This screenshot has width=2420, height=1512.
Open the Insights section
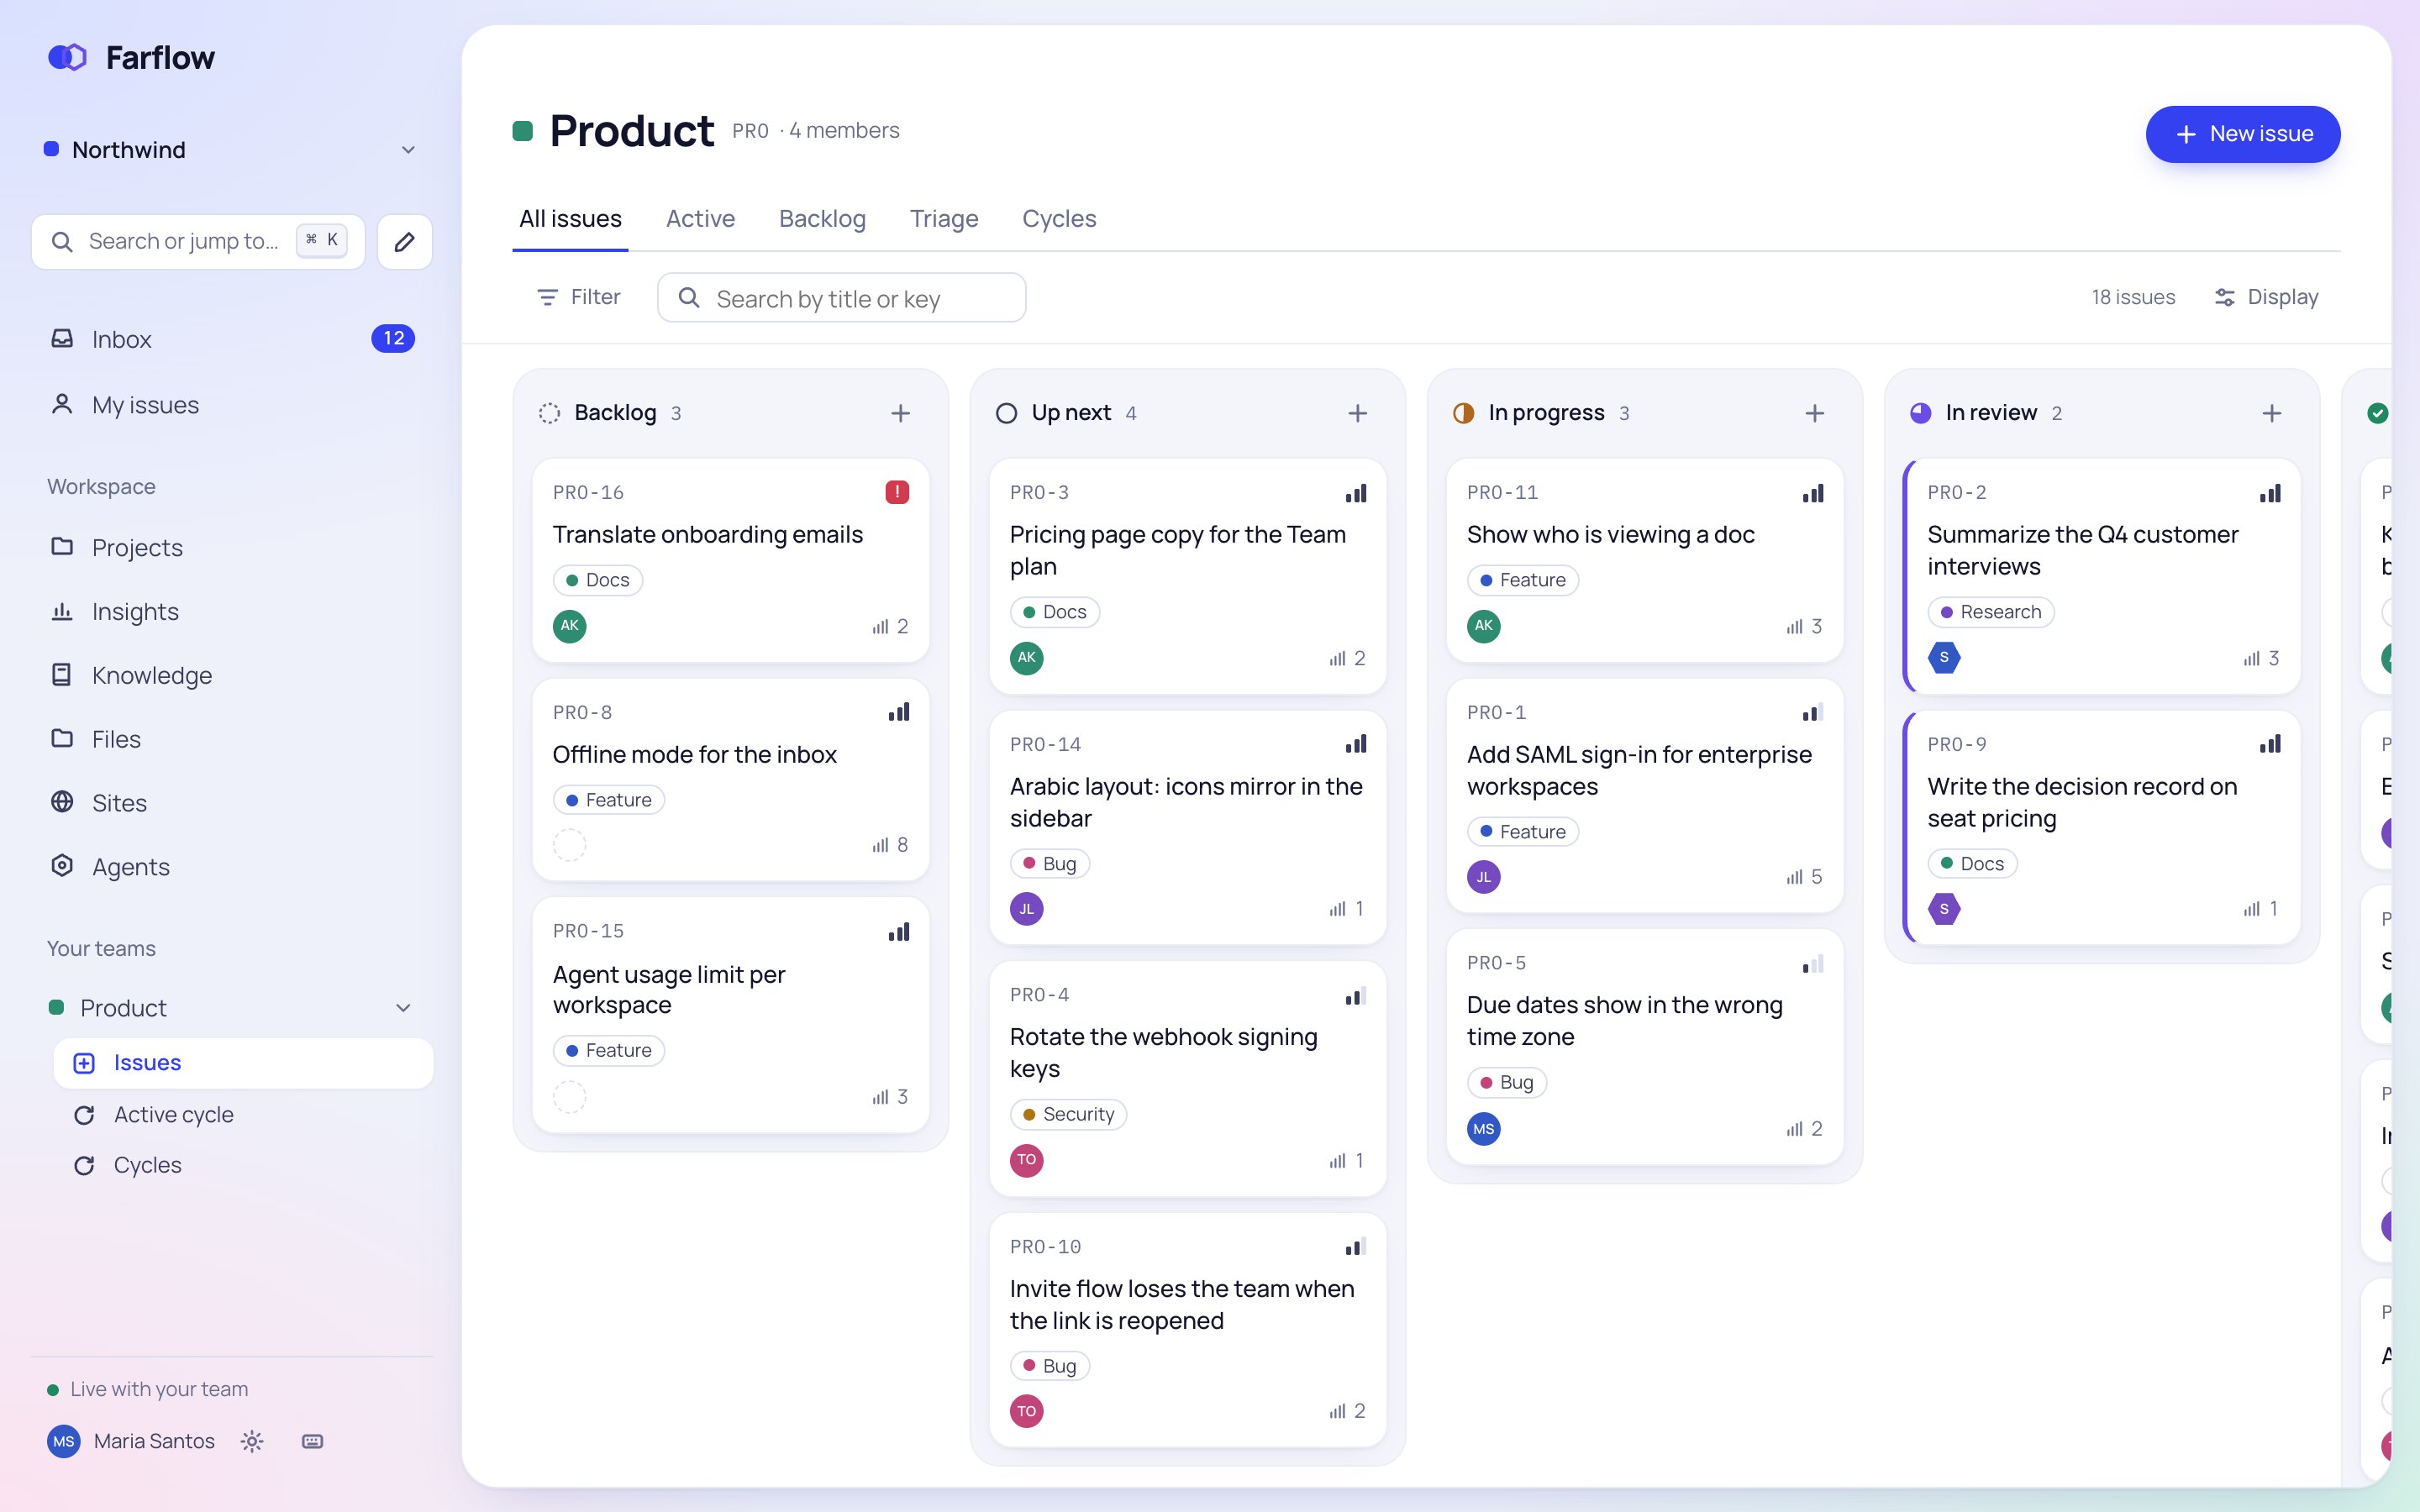(232, 611)
